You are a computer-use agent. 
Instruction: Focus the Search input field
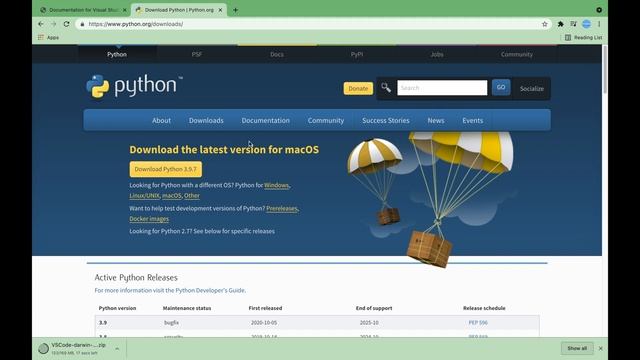(x=442, y=88)
